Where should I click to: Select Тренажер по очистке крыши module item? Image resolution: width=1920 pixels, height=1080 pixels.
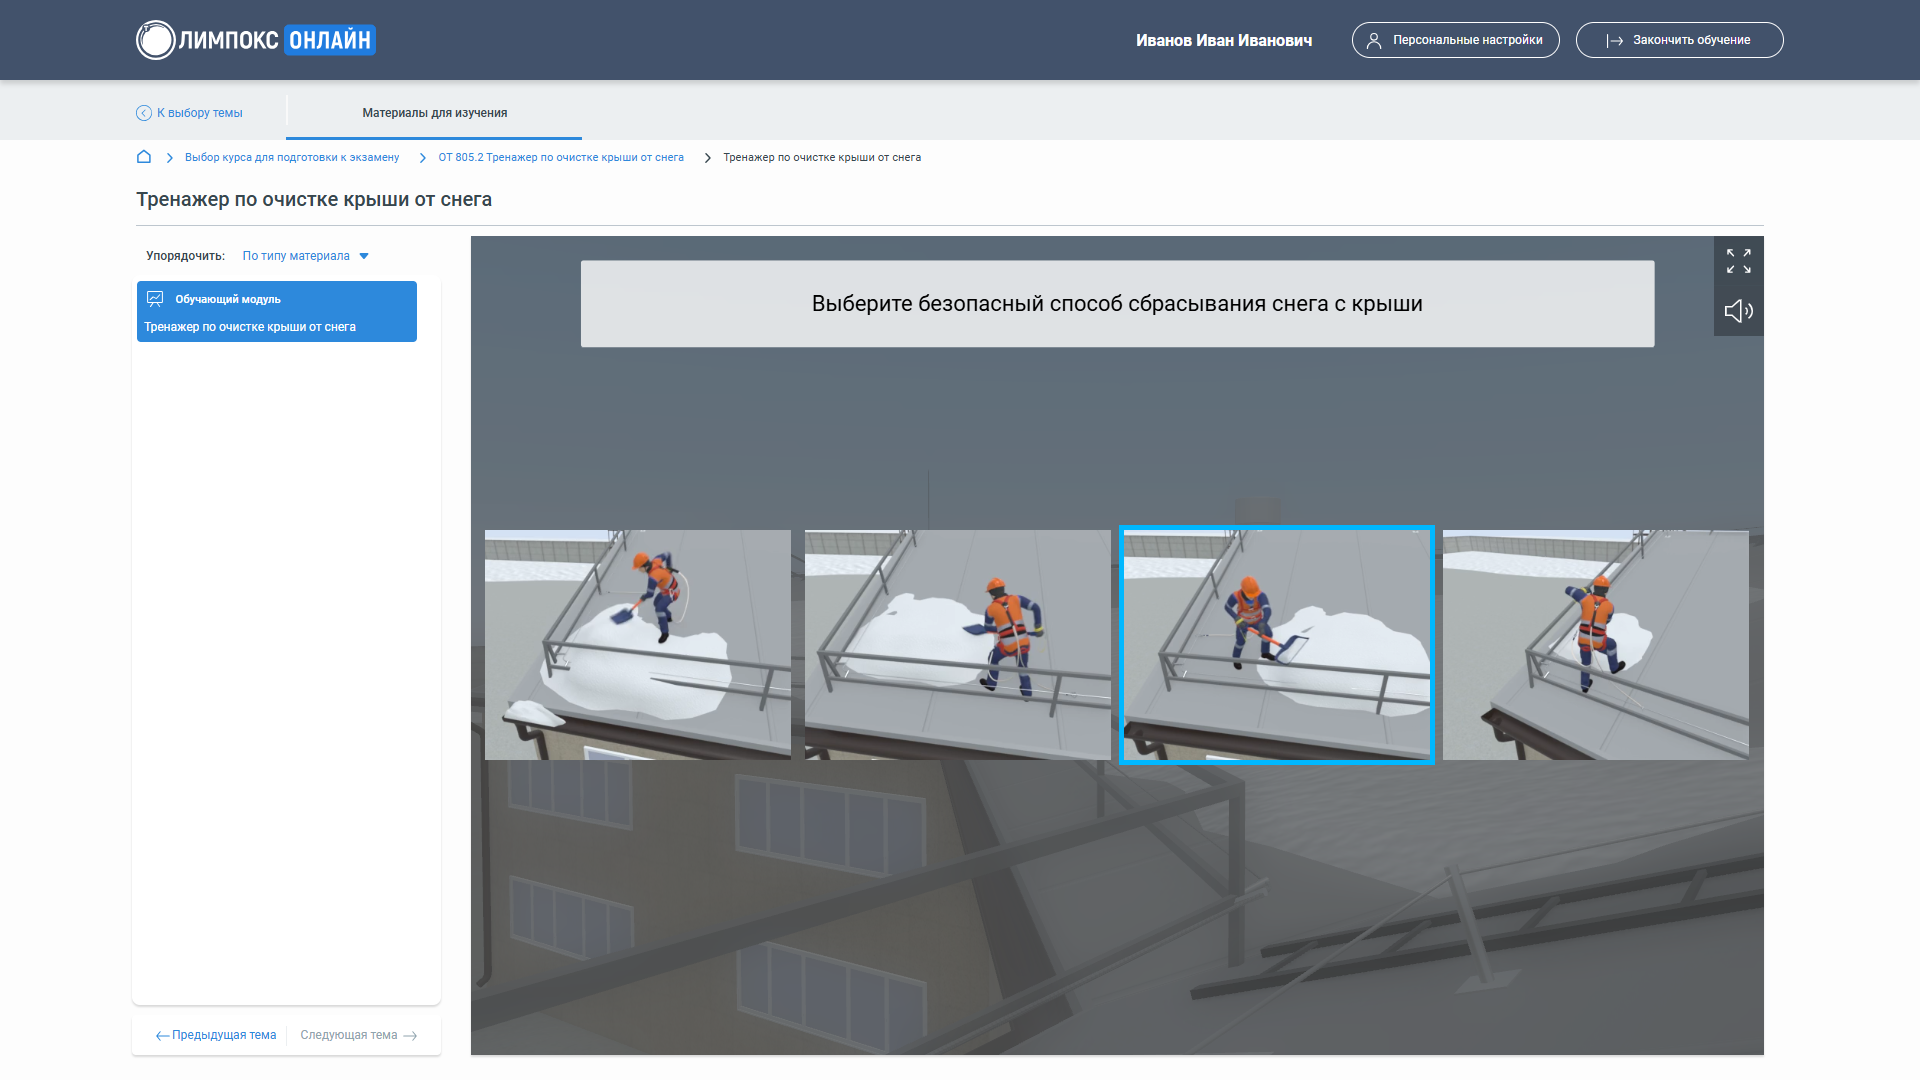(250, 327)
